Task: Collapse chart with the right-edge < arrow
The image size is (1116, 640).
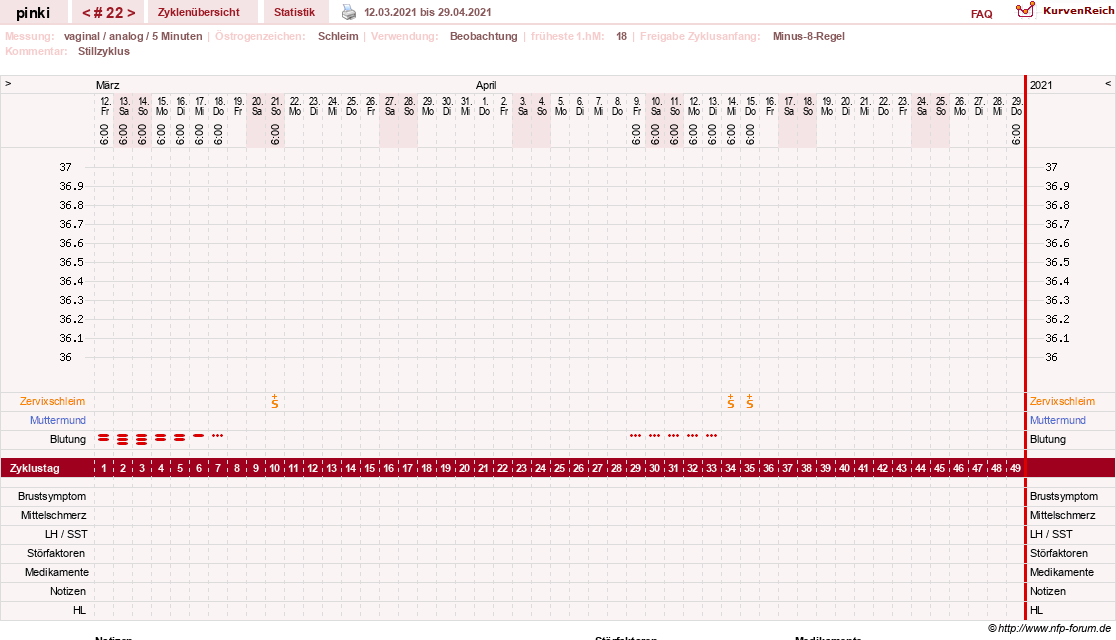Action: point(1107,83)
